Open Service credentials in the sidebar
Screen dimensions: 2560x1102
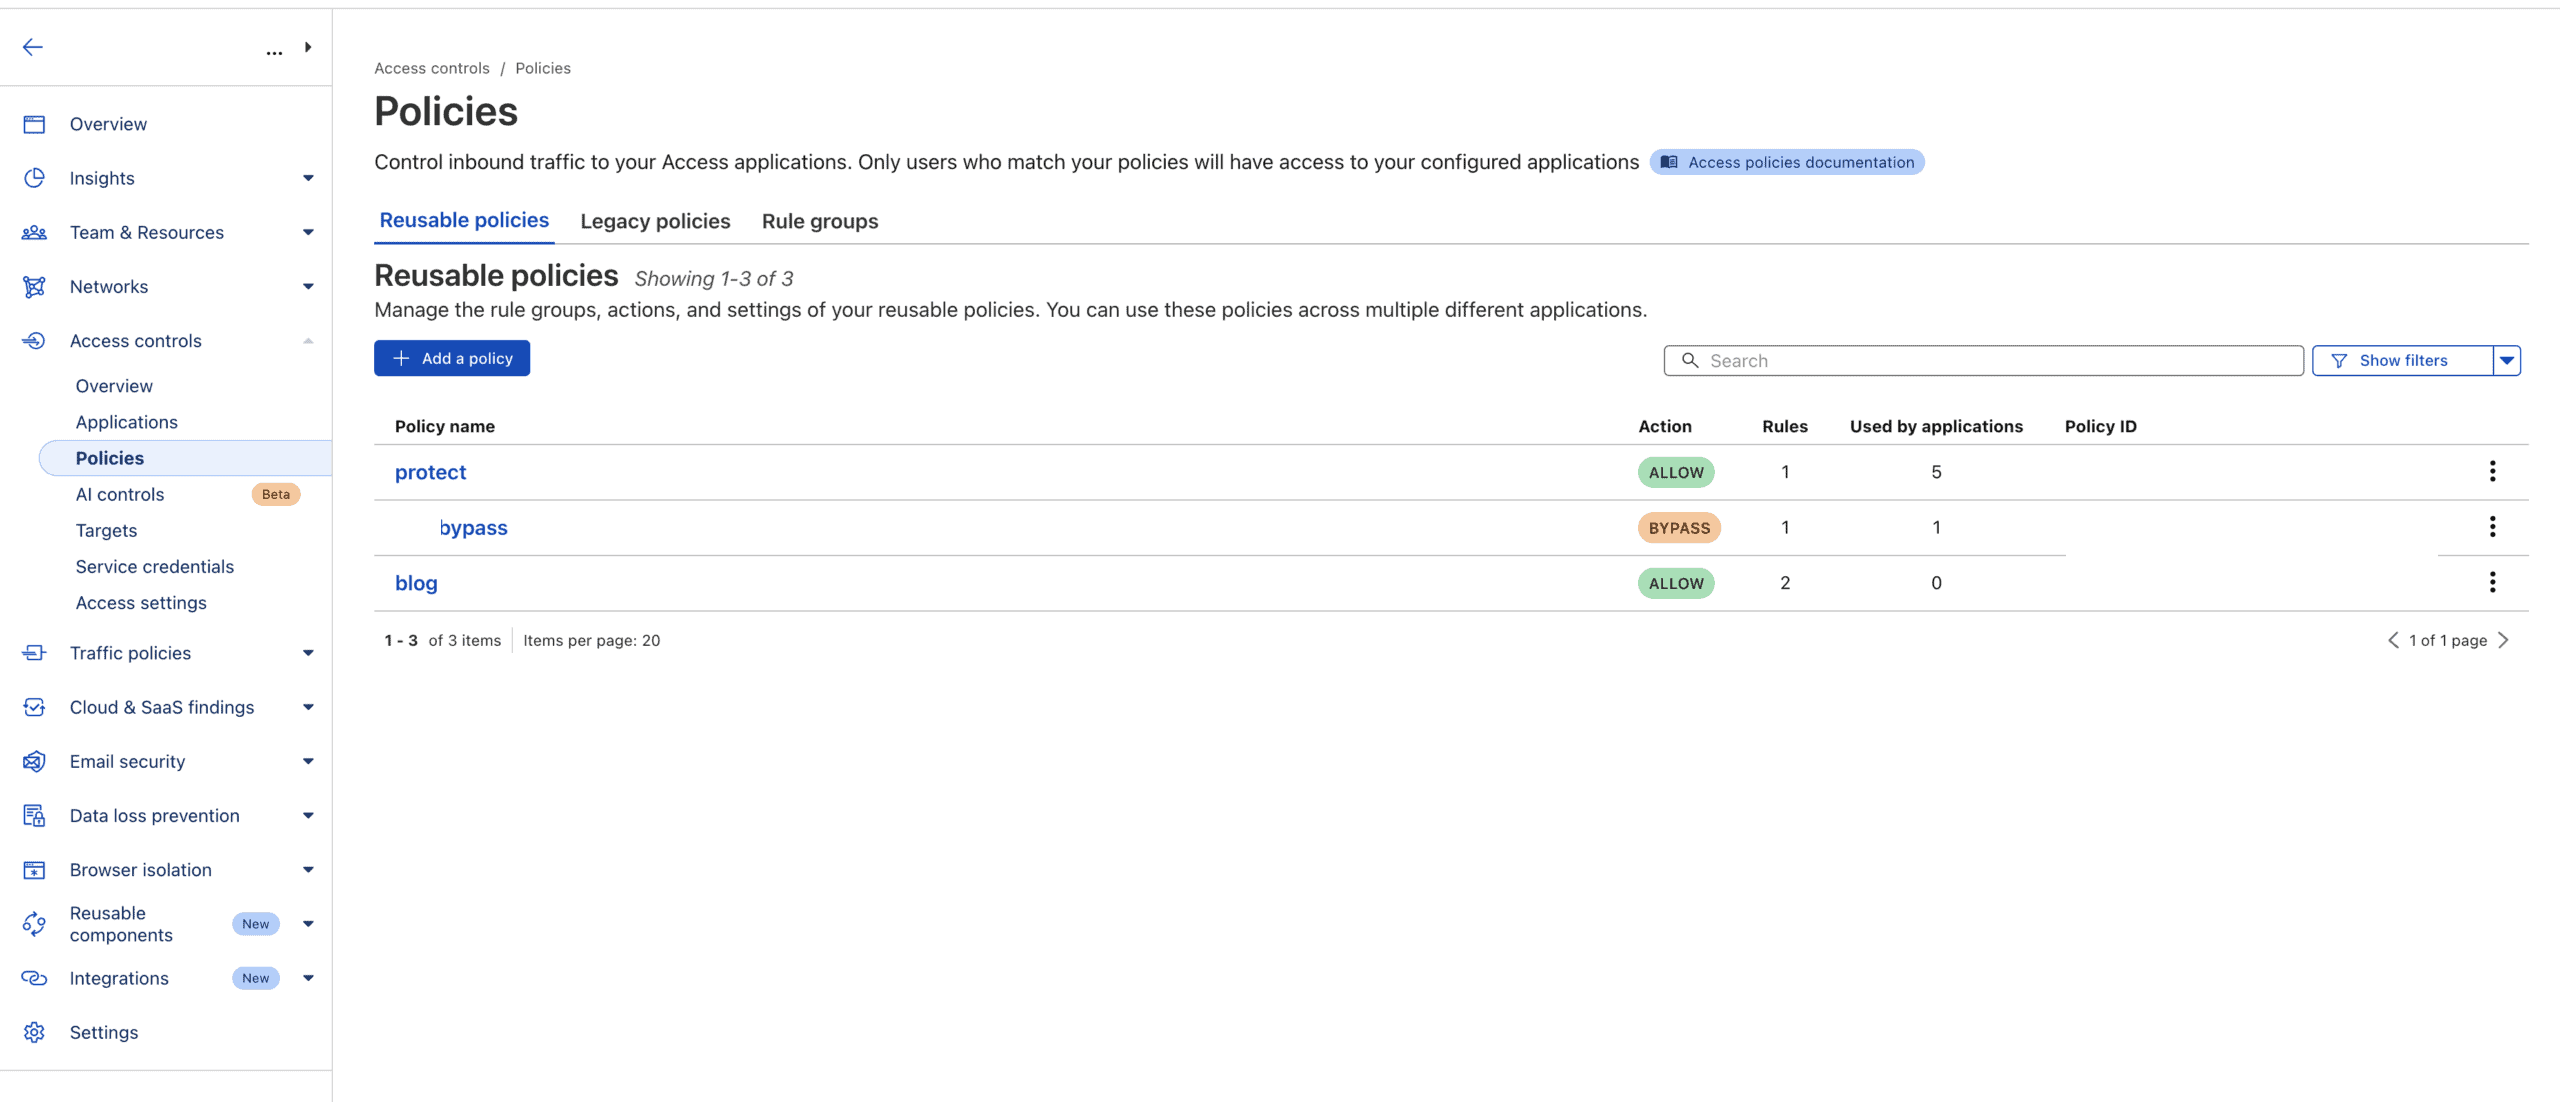point(155,566)
